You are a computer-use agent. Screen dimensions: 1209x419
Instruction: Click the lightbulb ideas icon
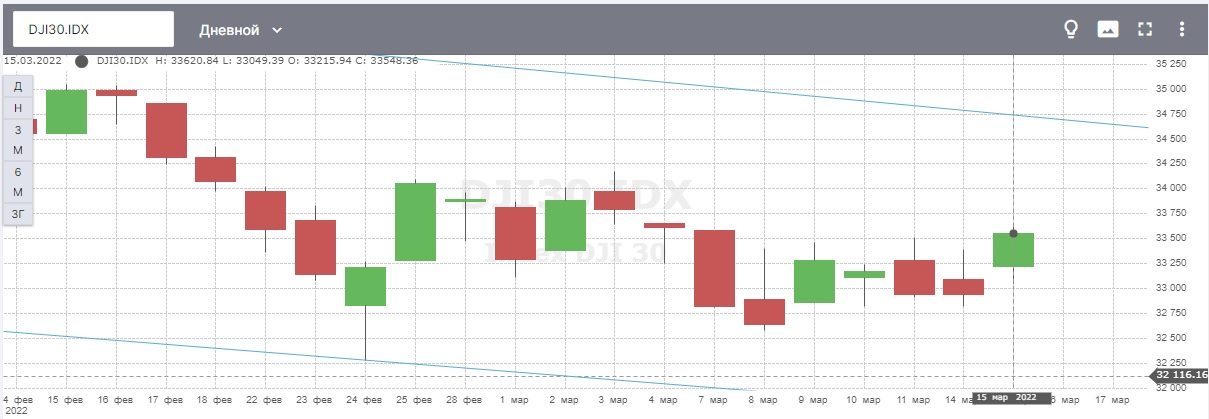1070,29
